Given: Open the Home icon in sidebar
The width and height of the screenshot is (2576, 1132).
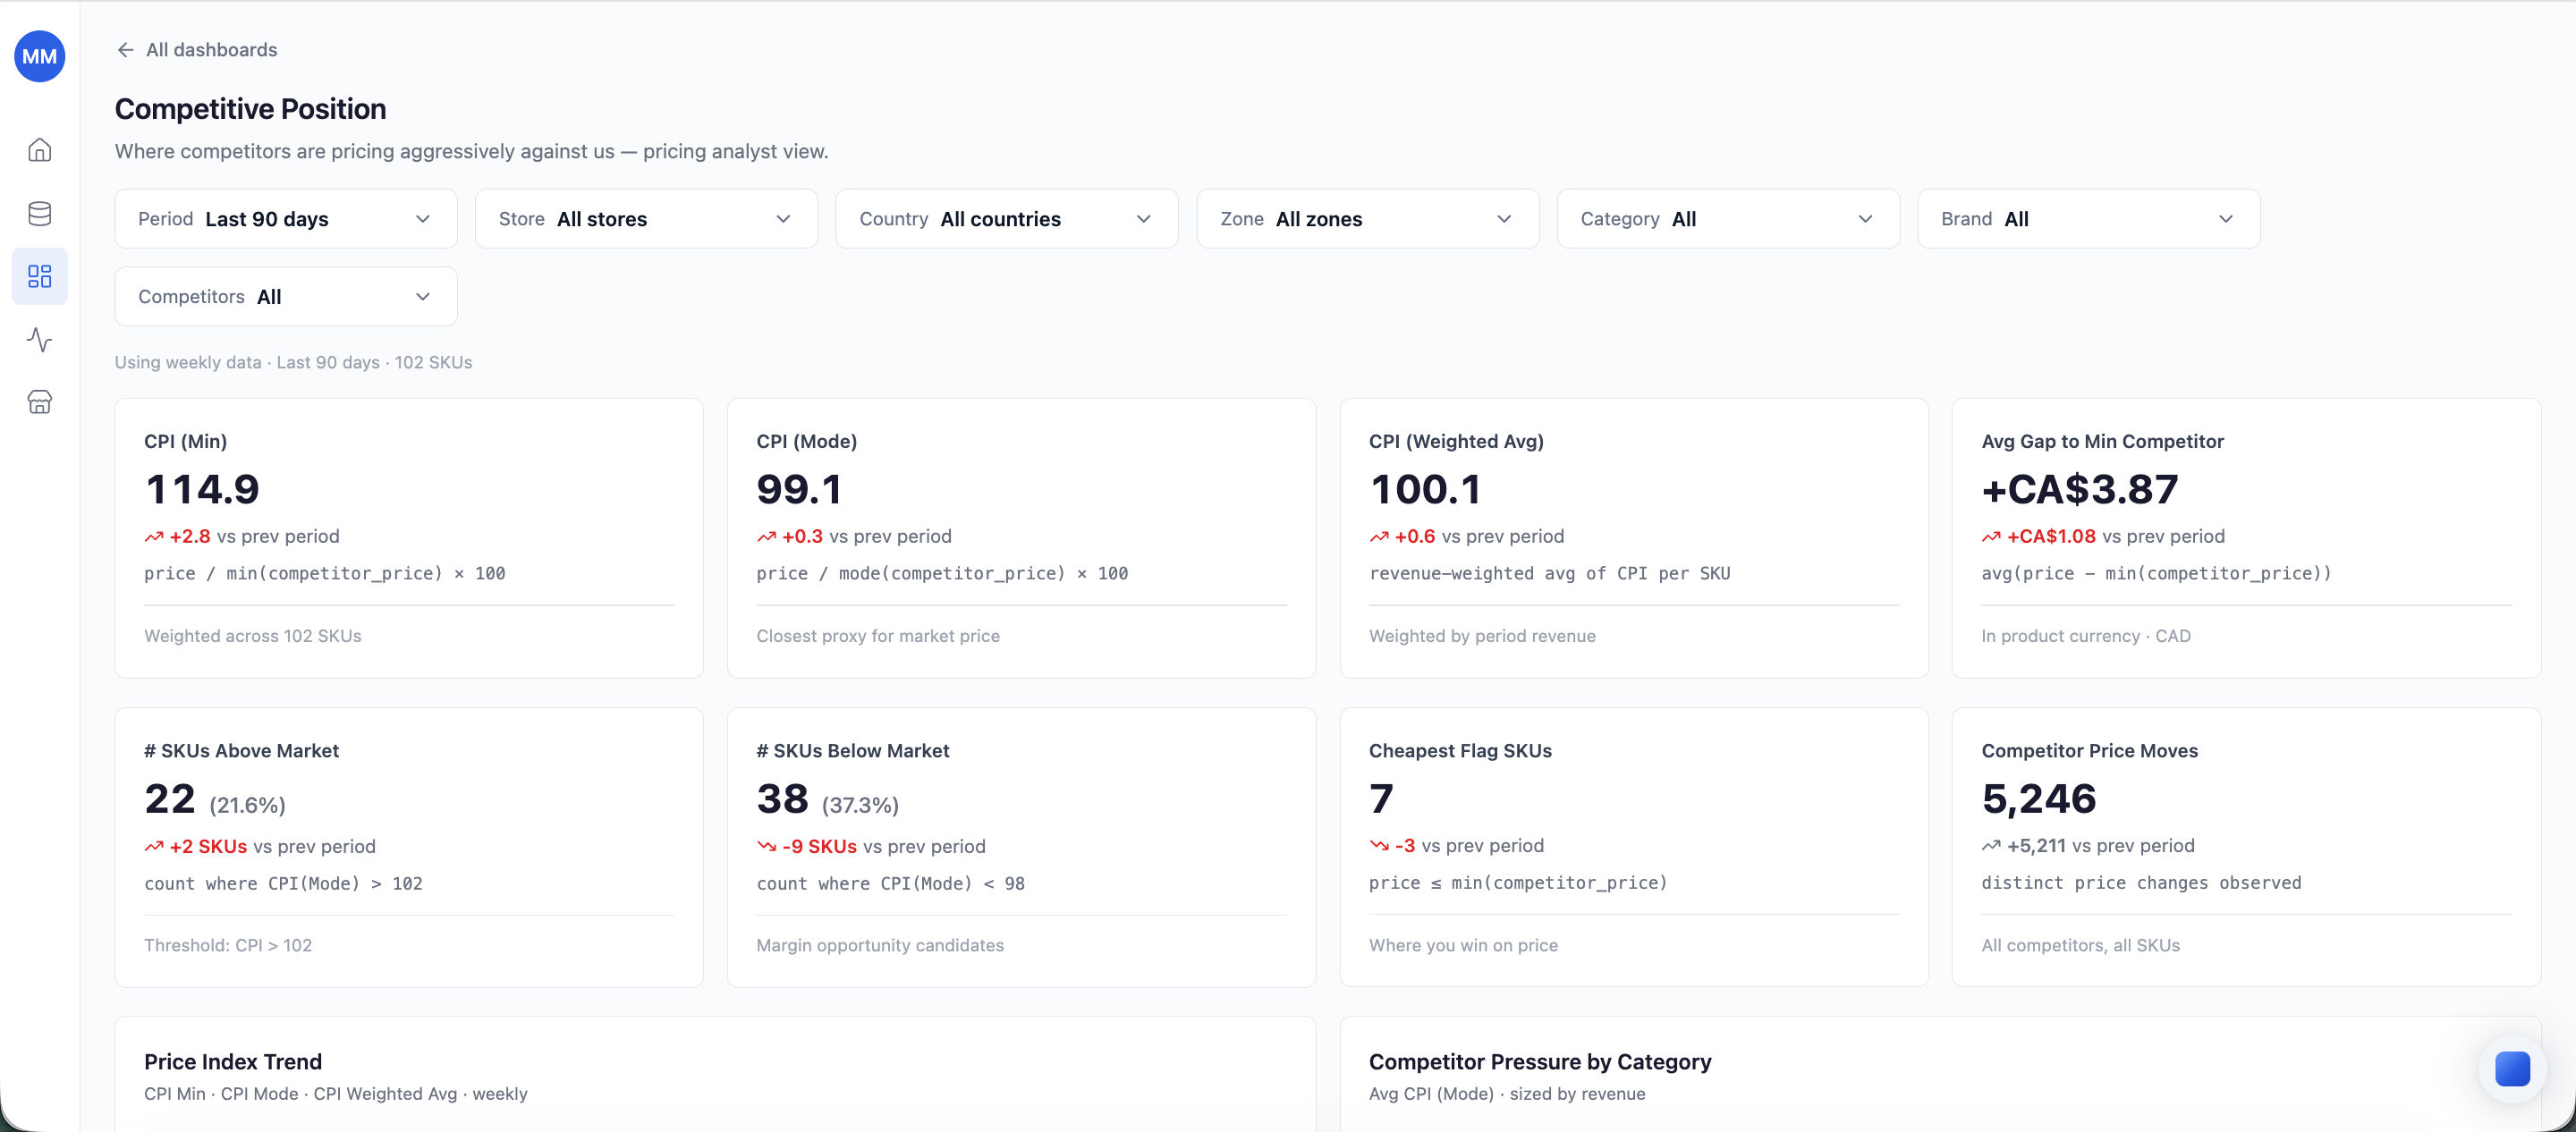Looking at the screenshot, I should 39,150.
